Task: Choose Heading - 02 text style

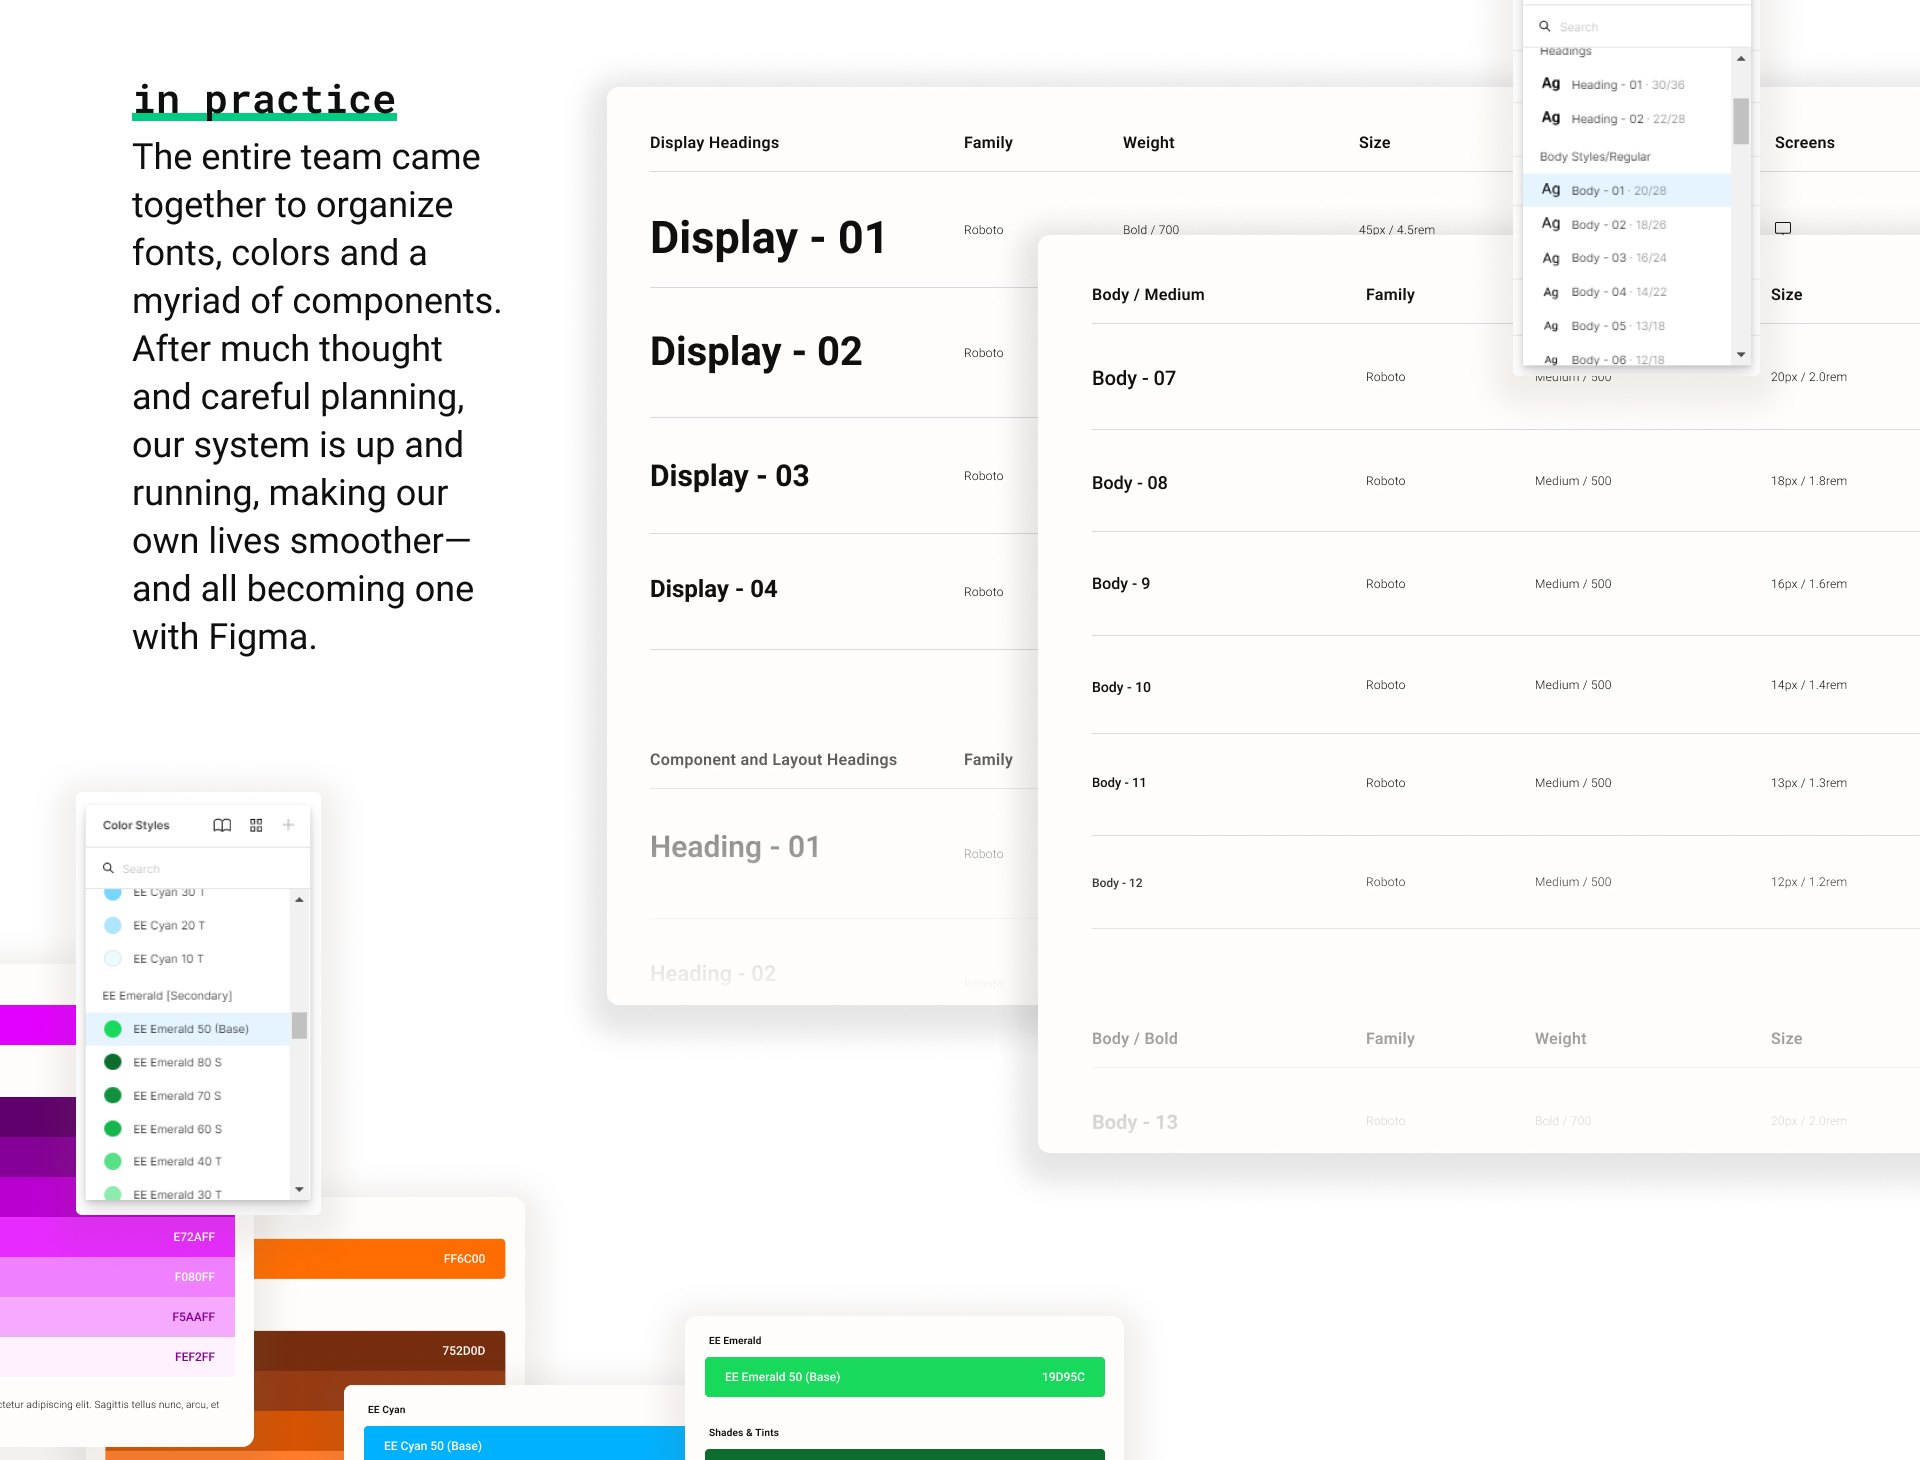Action: [1626, 118]
